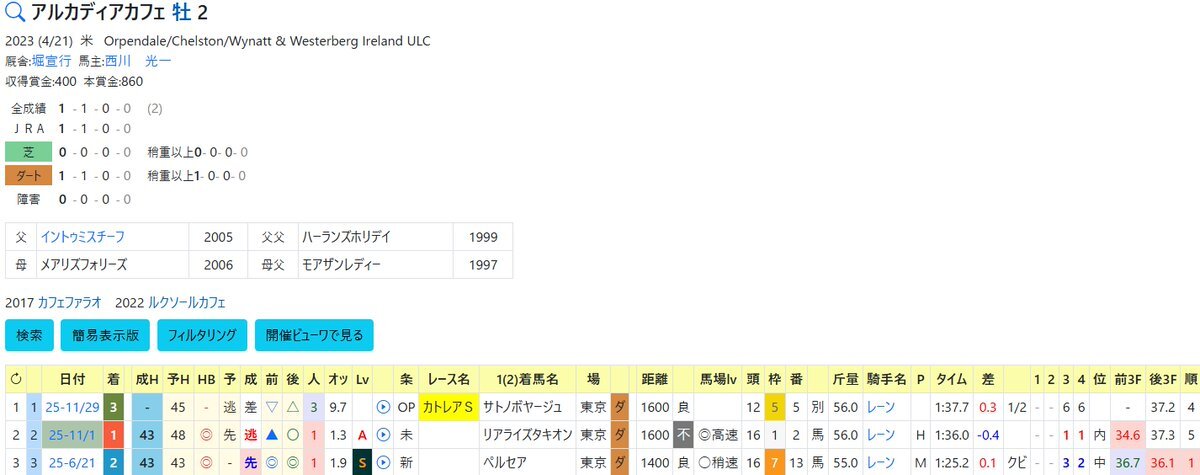Open trainer 堀宣行 link
1200x475 pixels.
pos(52,62)
